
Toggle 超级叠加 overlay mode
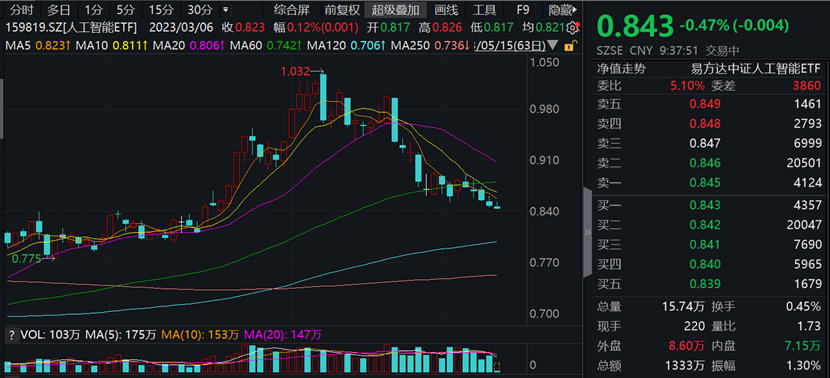(x=395, y=9)
